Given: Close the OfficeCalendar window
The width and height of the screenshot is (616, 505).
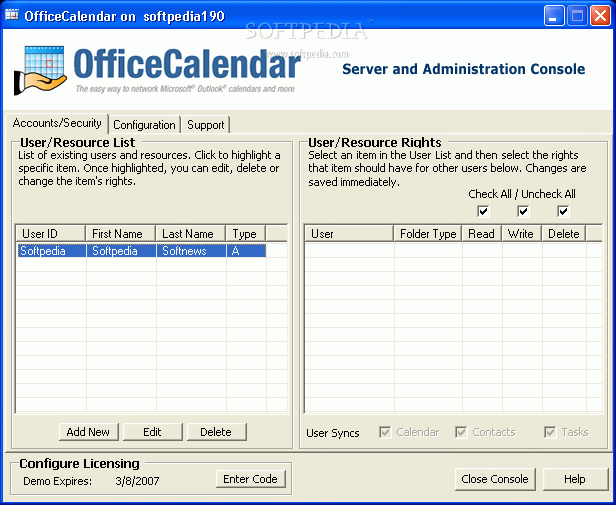Looking at the screenshot, I should click(600, 16).
